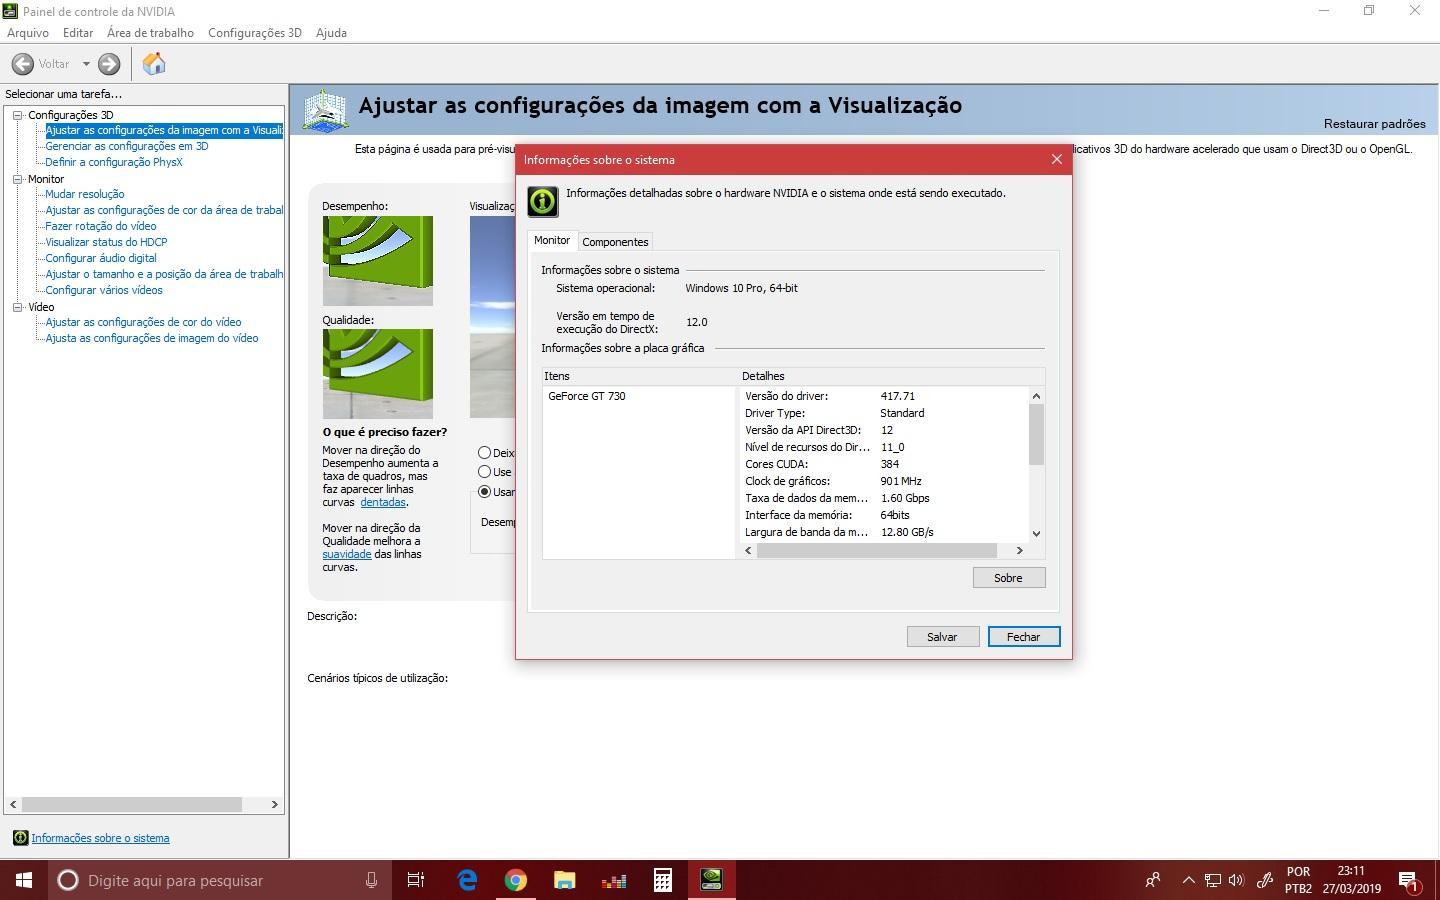Select Configurar áudio digital
Viewport: 1440px width, 900px height.
coord(101,258)
